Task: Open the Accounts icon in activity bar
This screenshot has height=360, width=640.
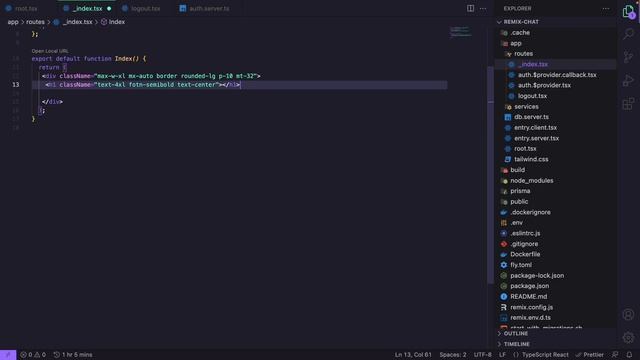Action: pyautogui.click(x=628, y=315)
